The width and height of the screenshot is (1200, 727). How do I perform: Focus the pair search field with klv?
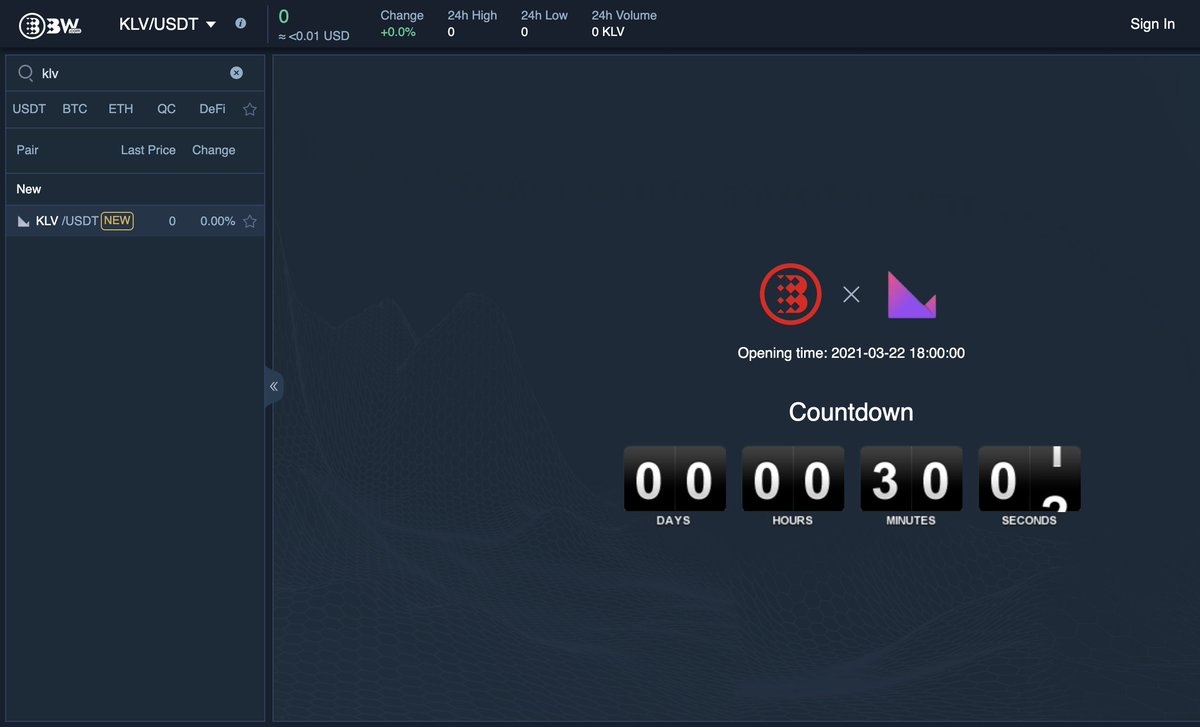135,73
